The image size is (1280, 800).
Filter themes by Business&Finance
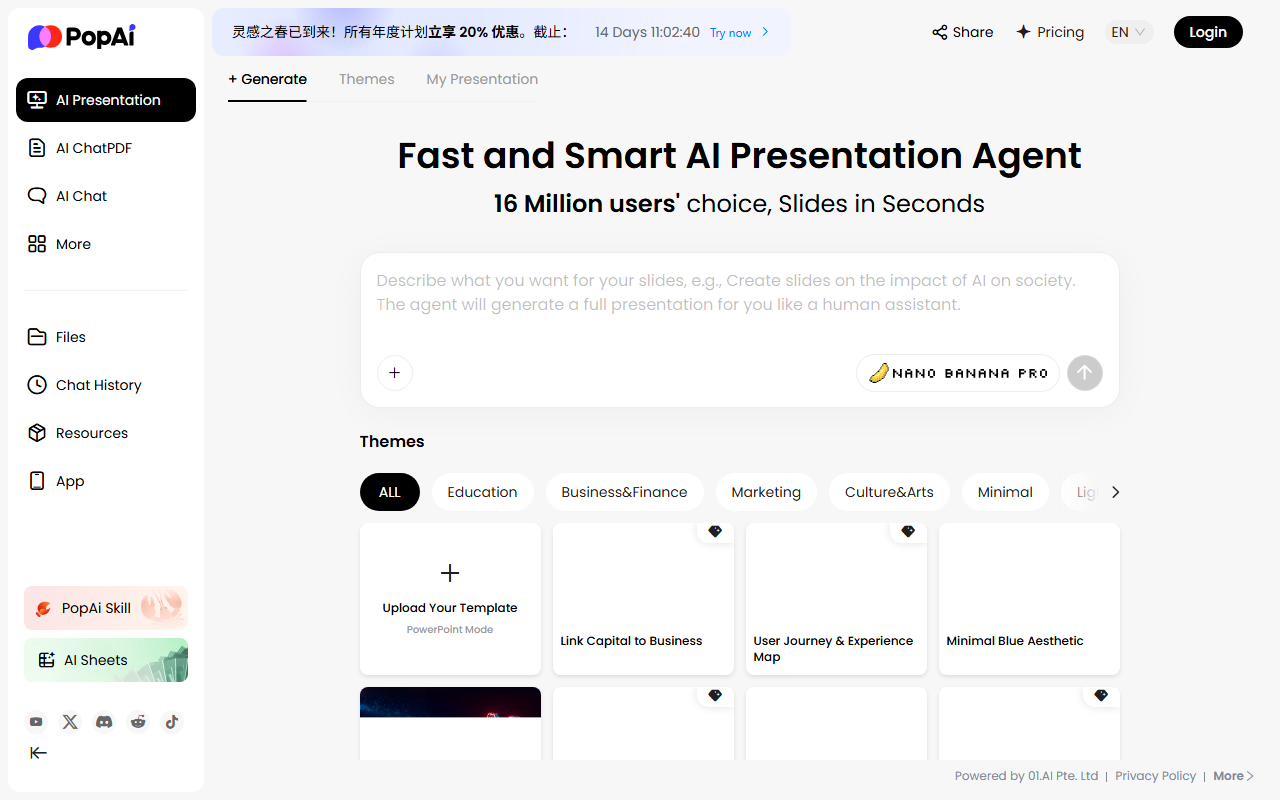pyautogui.click(x=624, y=492)
